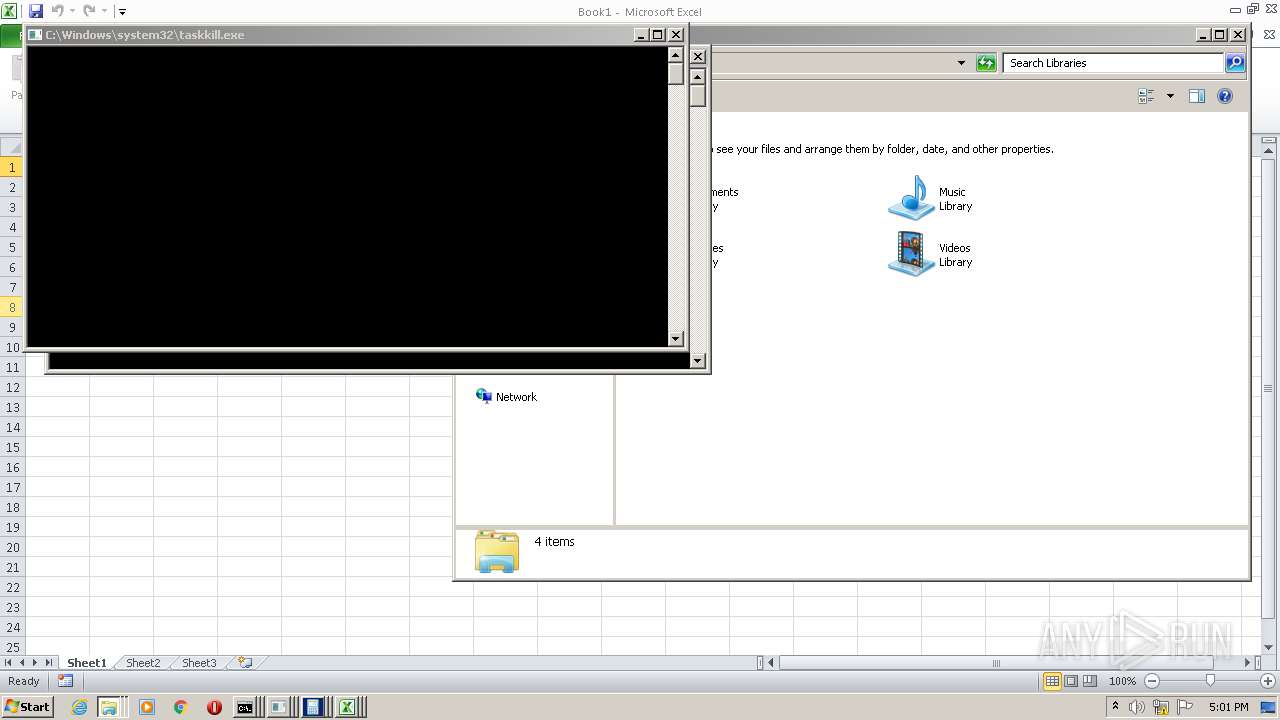Click the zoom in plus button
1280x720 pixels.
1267,681
